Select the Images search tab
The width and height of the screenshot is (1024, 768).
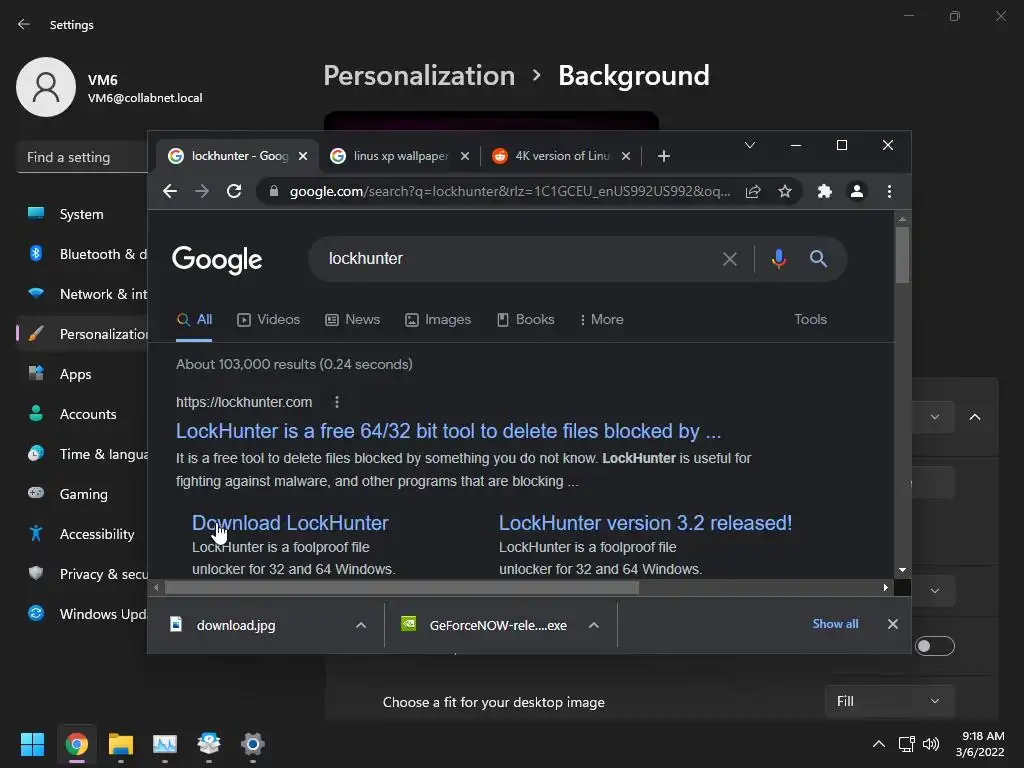438,319
